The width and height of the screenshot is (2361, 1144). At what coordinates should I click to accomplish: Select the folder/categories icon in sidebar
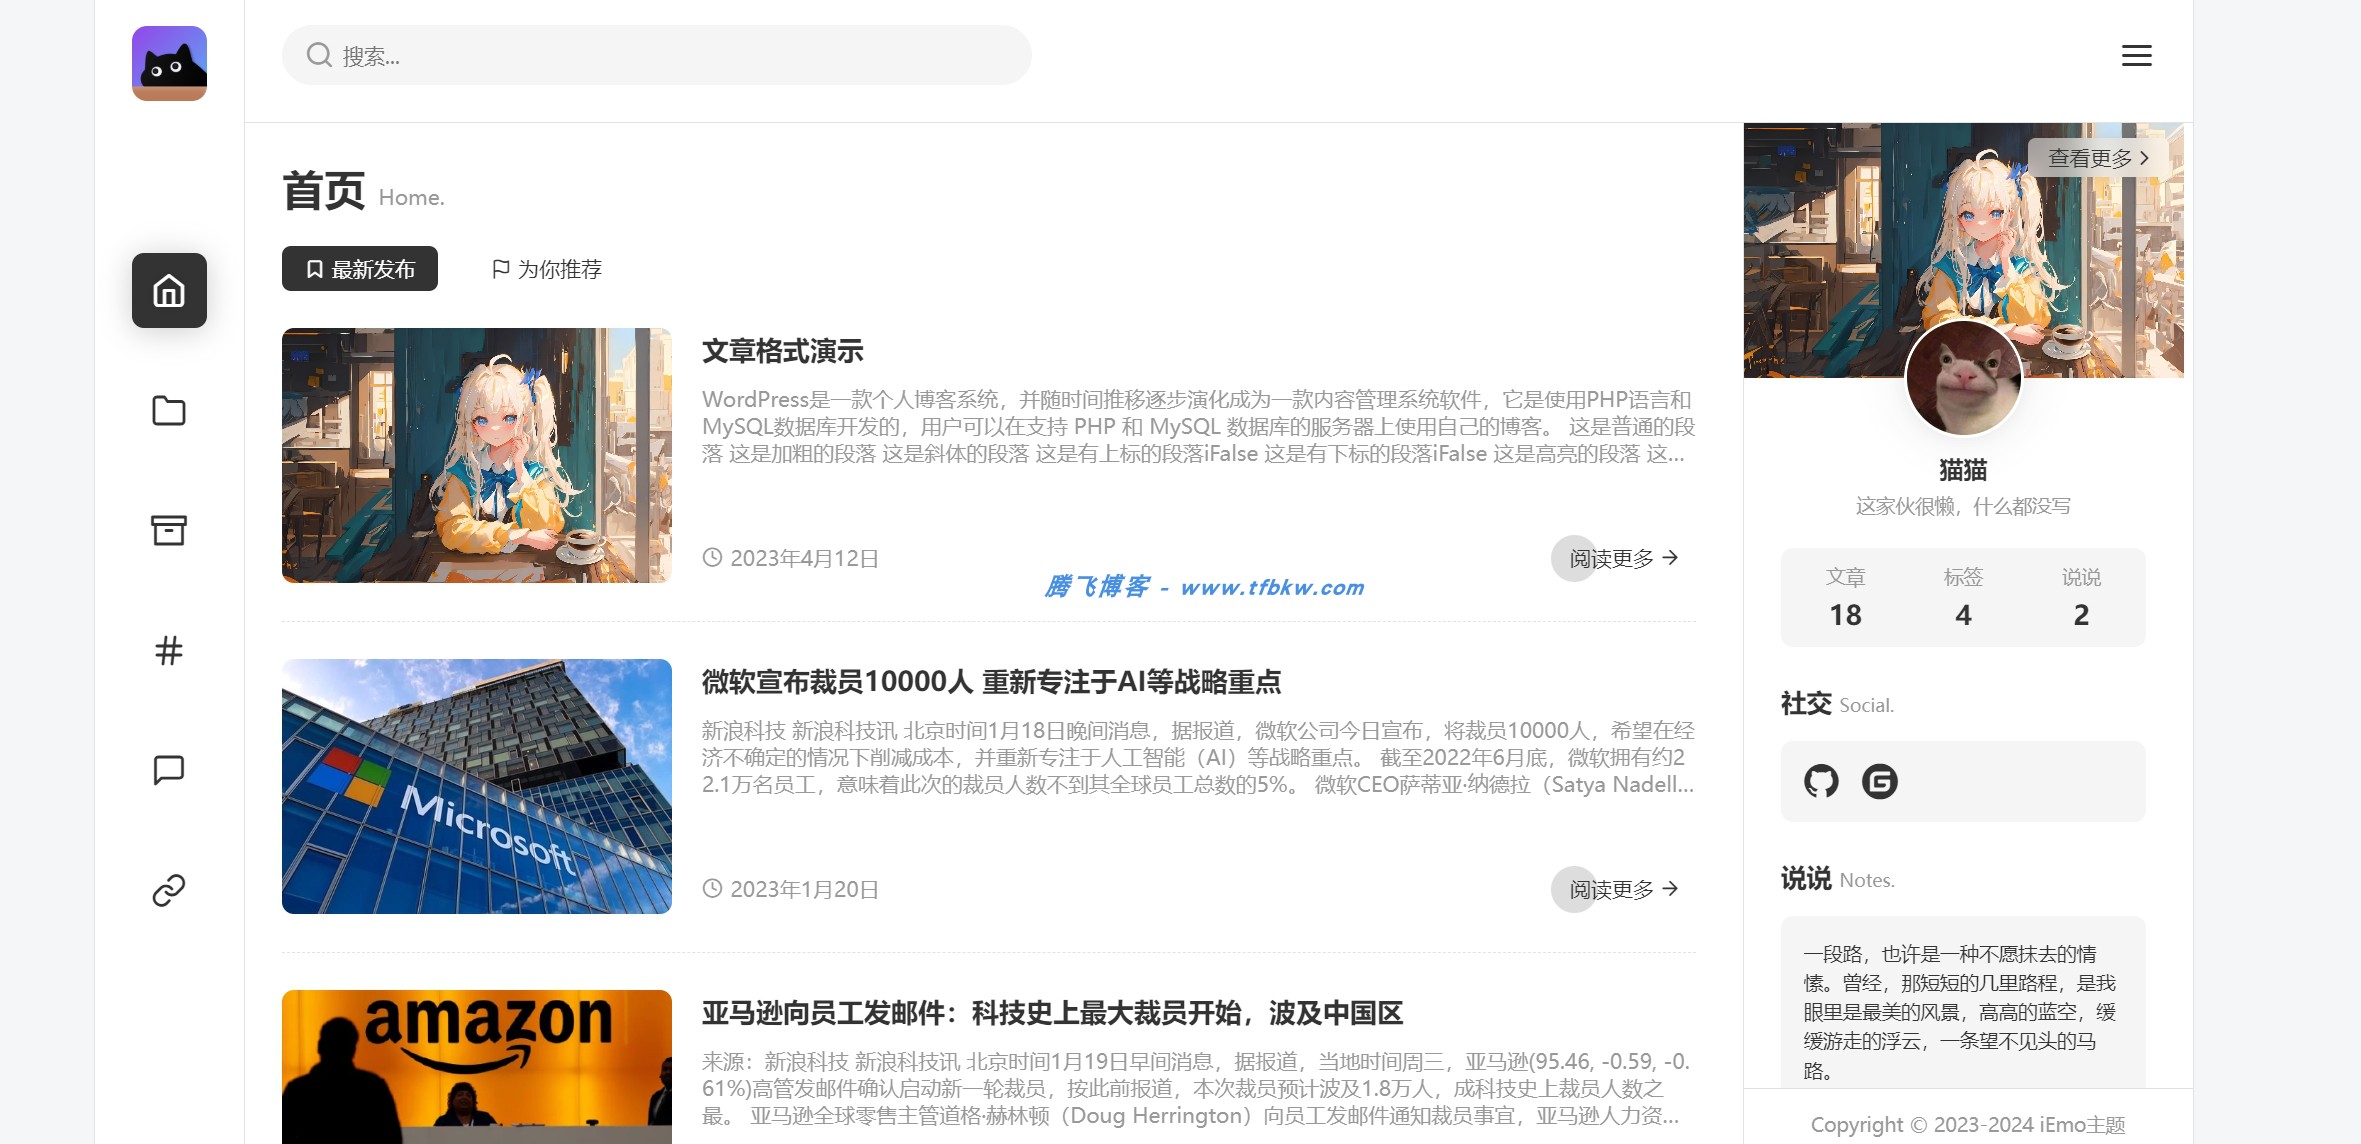click(168, 411)
